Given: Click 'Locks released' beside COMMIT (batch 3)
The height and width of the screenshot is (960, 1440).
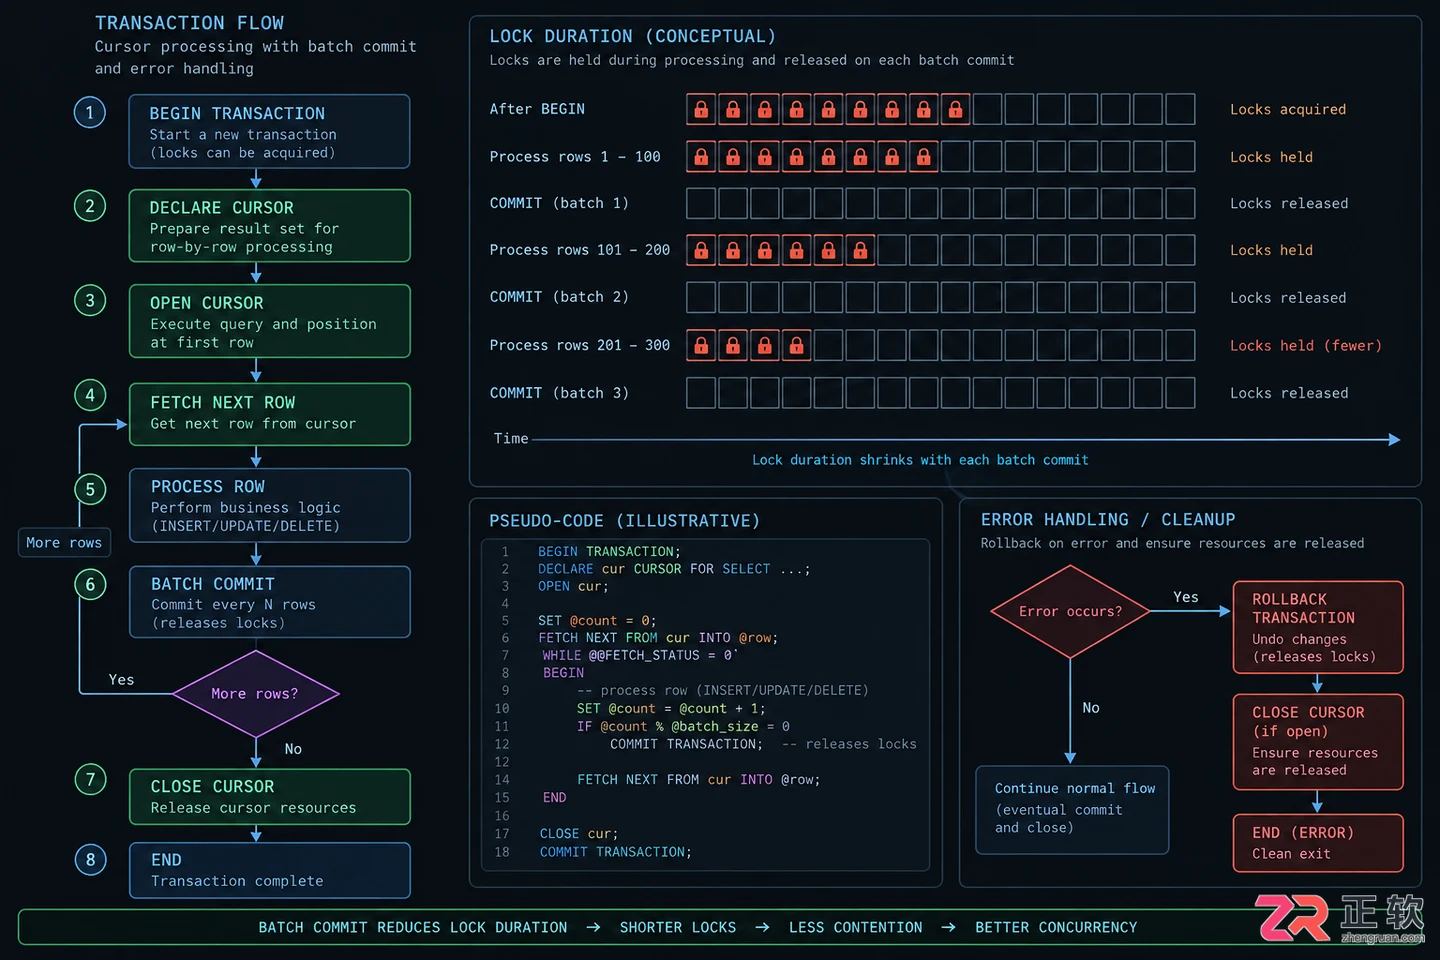Looking at the screenshot, I should coord(1289,394).
